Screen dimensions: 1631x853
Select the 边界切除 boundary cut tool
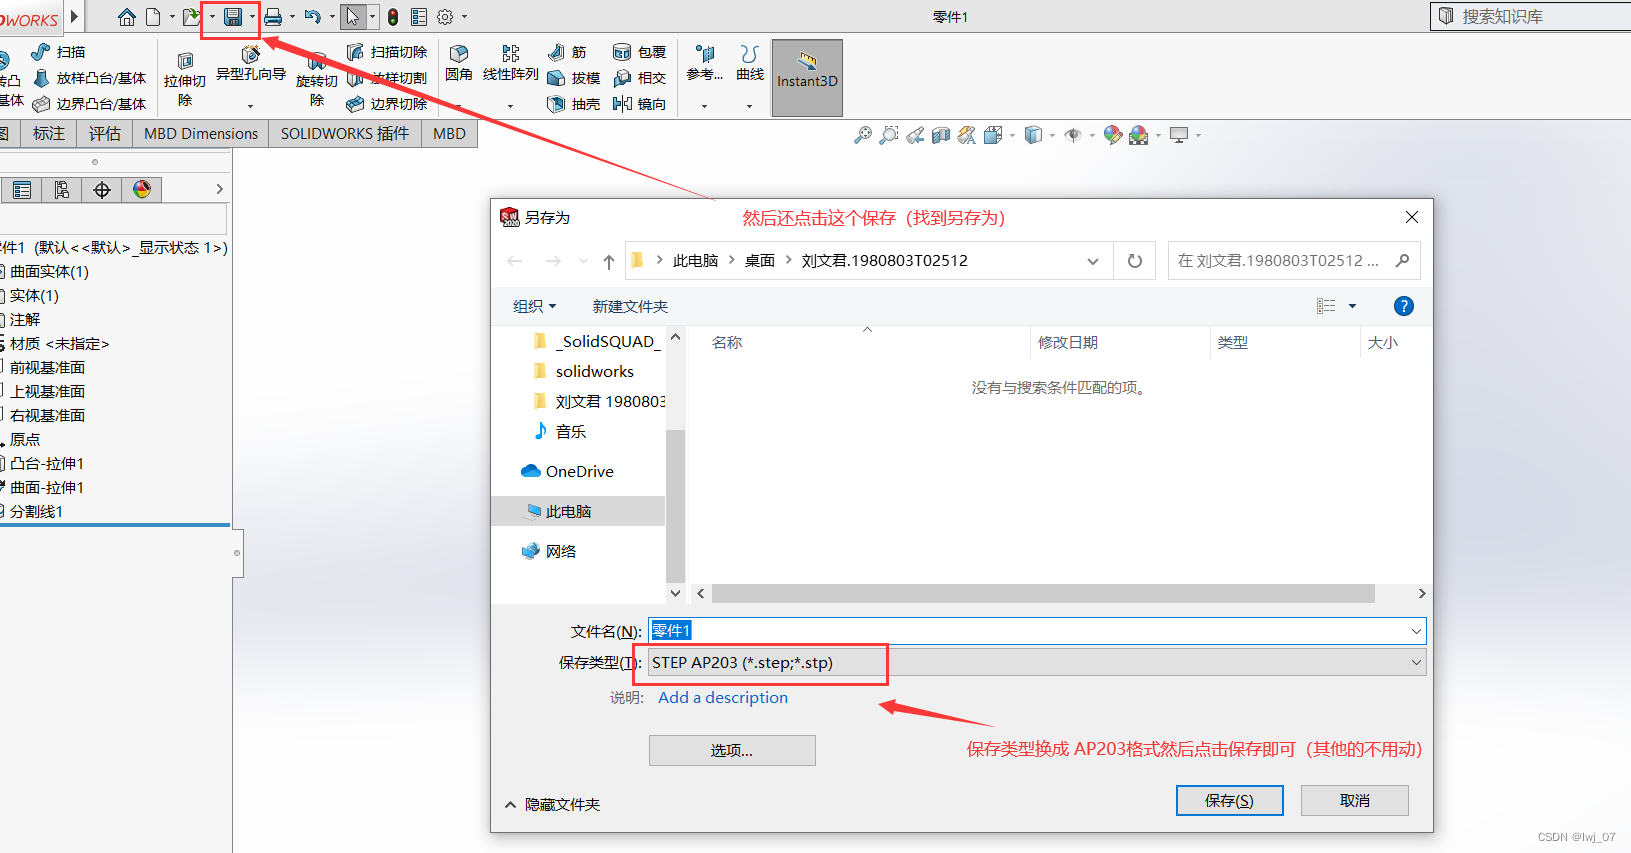(387, 104)
